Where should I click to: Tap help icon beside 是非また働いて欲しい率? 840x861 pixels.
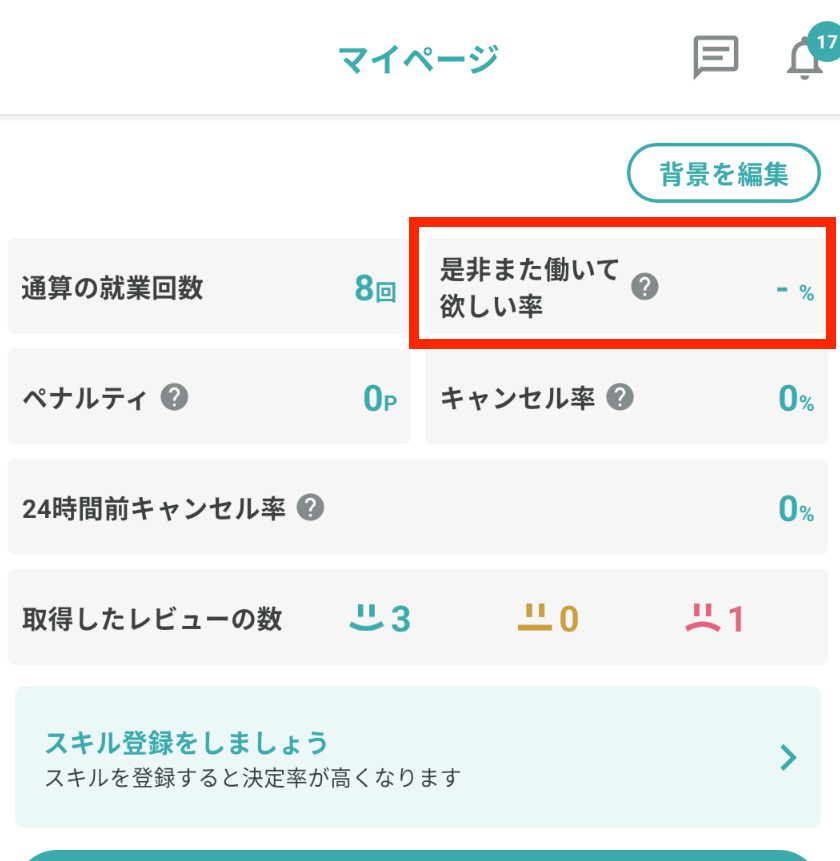pyautogui.click(x=646, y=288)
